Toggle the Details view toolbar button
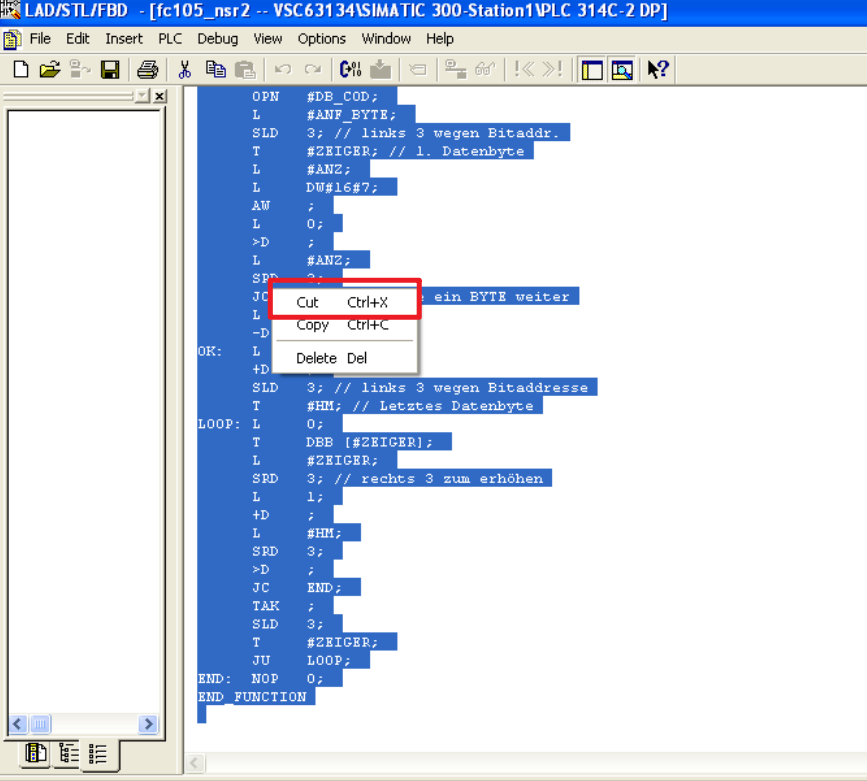The height and width of the screenshot is (781, 867). (x=622, y=69)
